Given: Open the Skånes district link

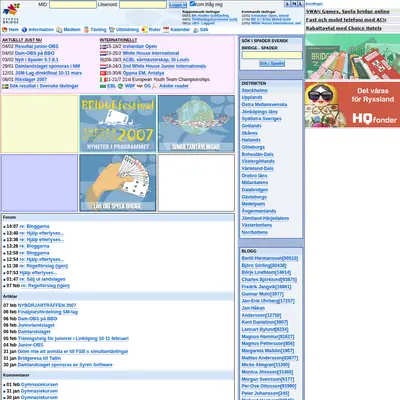Looking at the screenshot, I should click(x=250, y=133).
